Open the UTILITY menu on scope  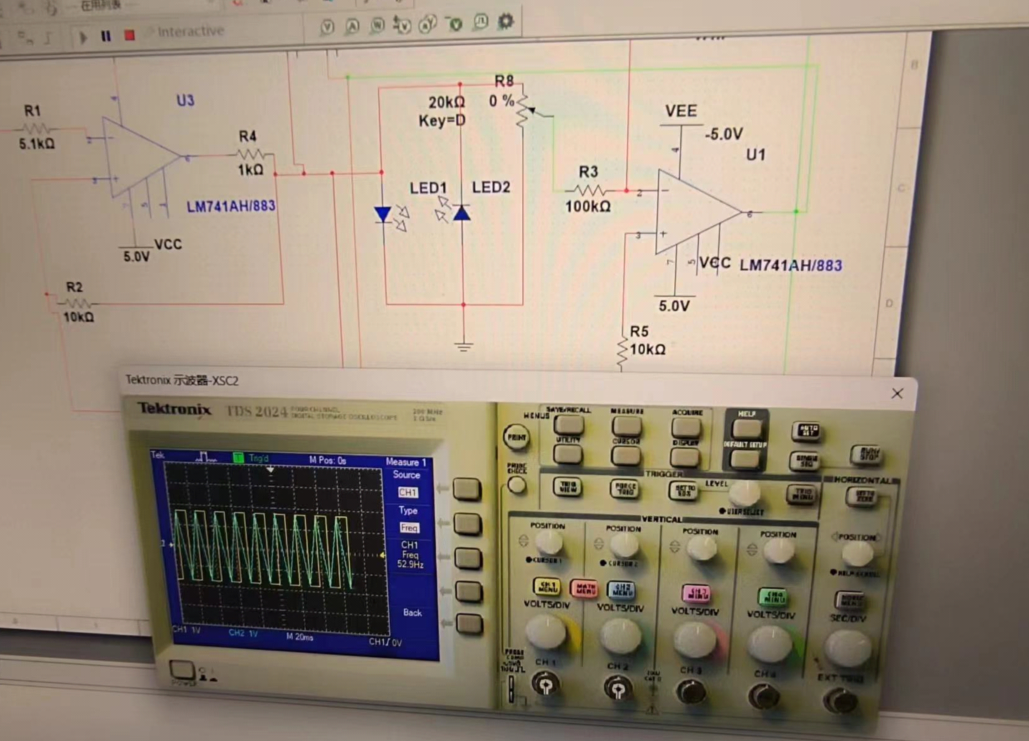pos(568,454)
